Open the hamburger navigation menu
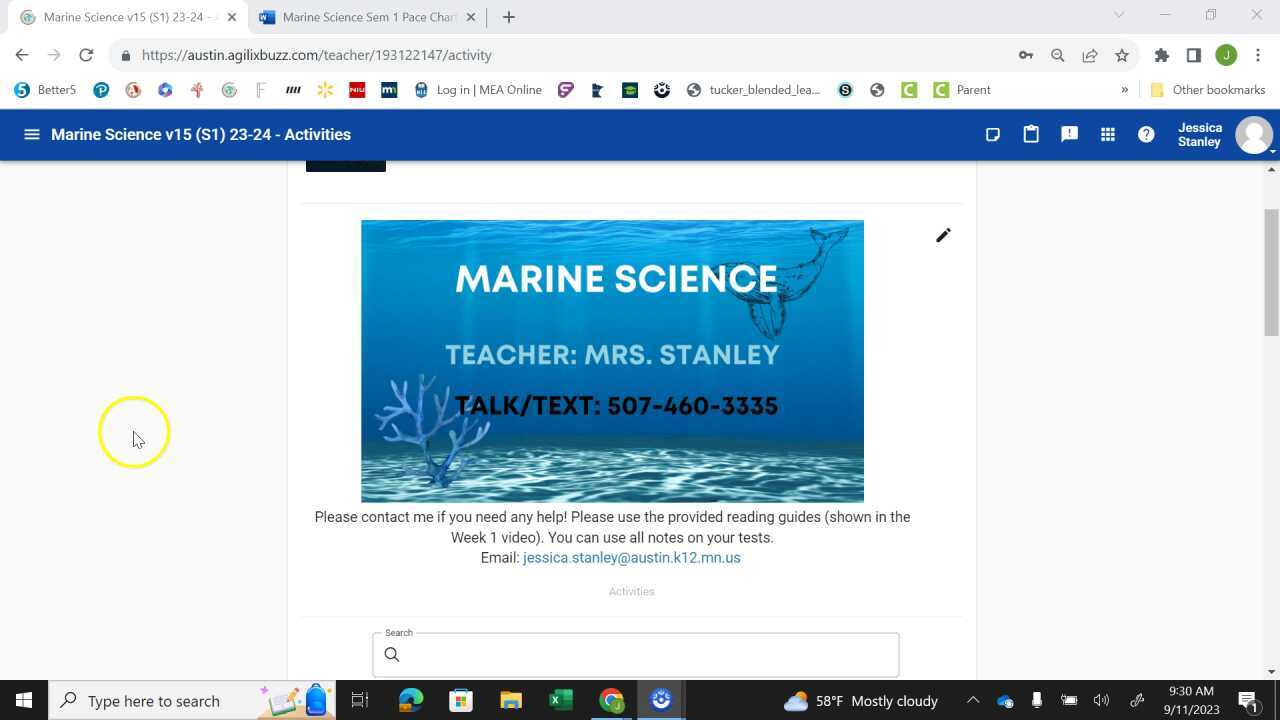The width and height of the screenshot is (1280, 720). click(31, 134)
